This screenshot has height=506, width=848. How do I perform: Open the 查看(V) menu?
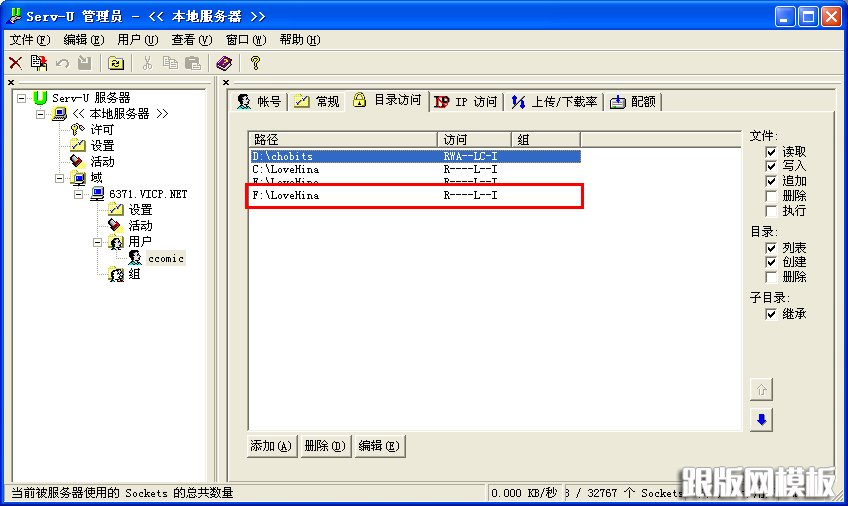pyautogui.click(x=191, y=40)
